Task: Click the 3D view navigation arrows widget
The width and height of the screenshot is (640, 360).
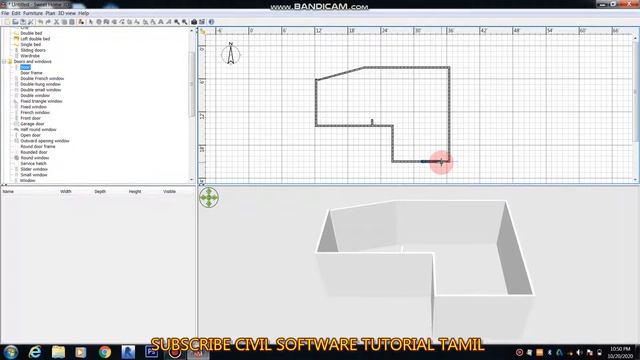Action: [209, 198]
